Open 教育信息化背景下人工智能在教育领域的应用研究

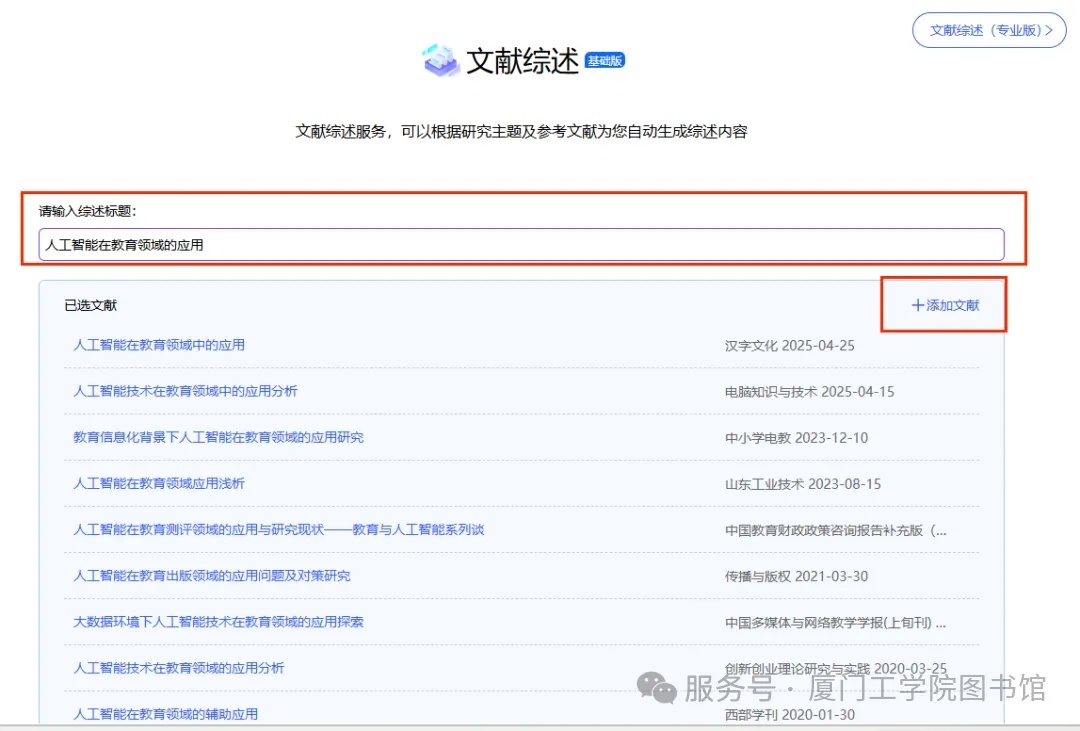pyautogui.click(x=218, y=437)
